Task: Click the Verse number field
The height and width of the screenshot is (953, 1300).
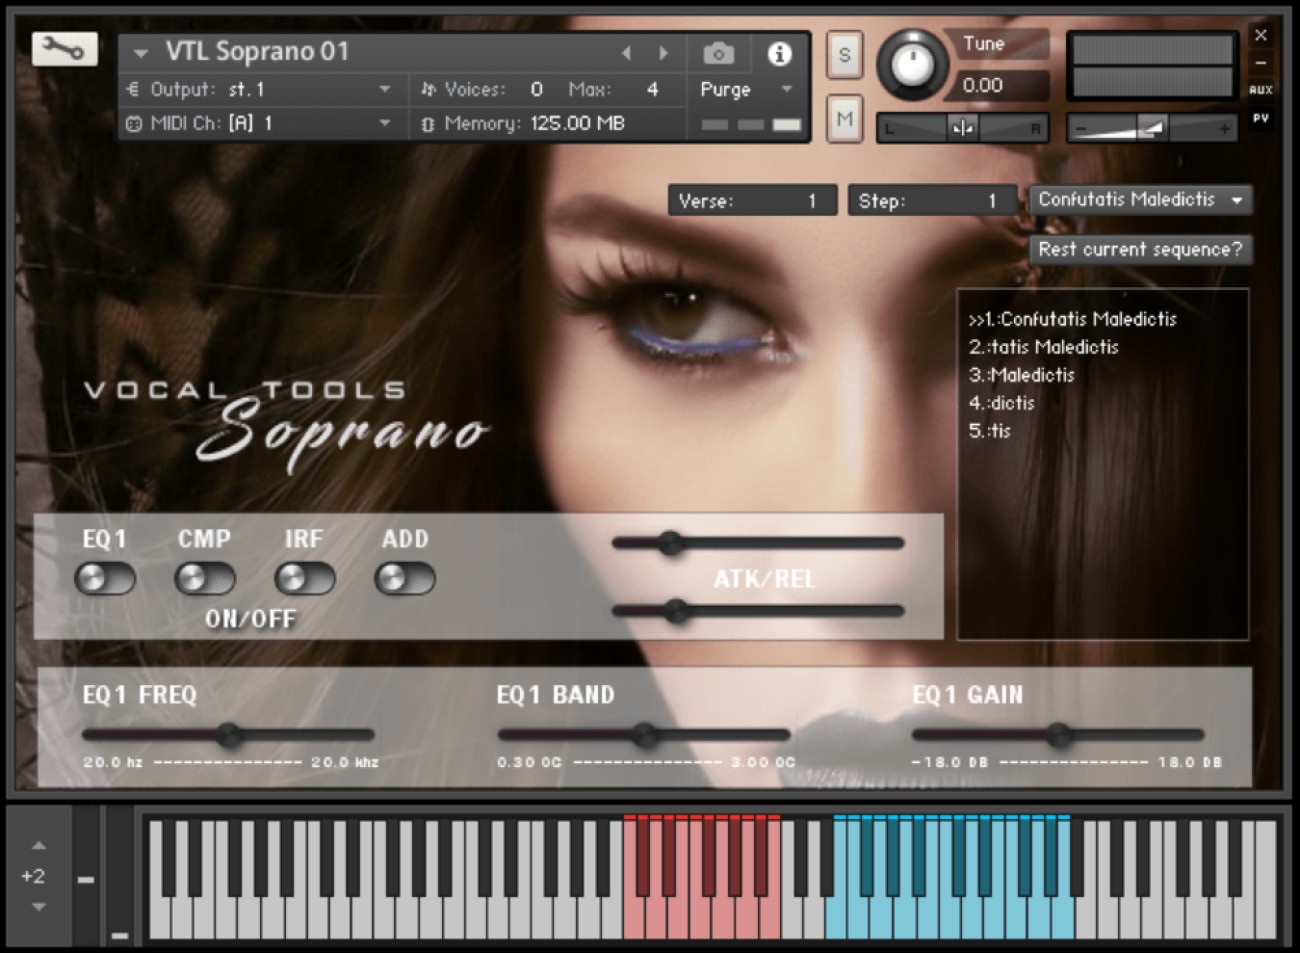Action: click(x=752, y=201)
